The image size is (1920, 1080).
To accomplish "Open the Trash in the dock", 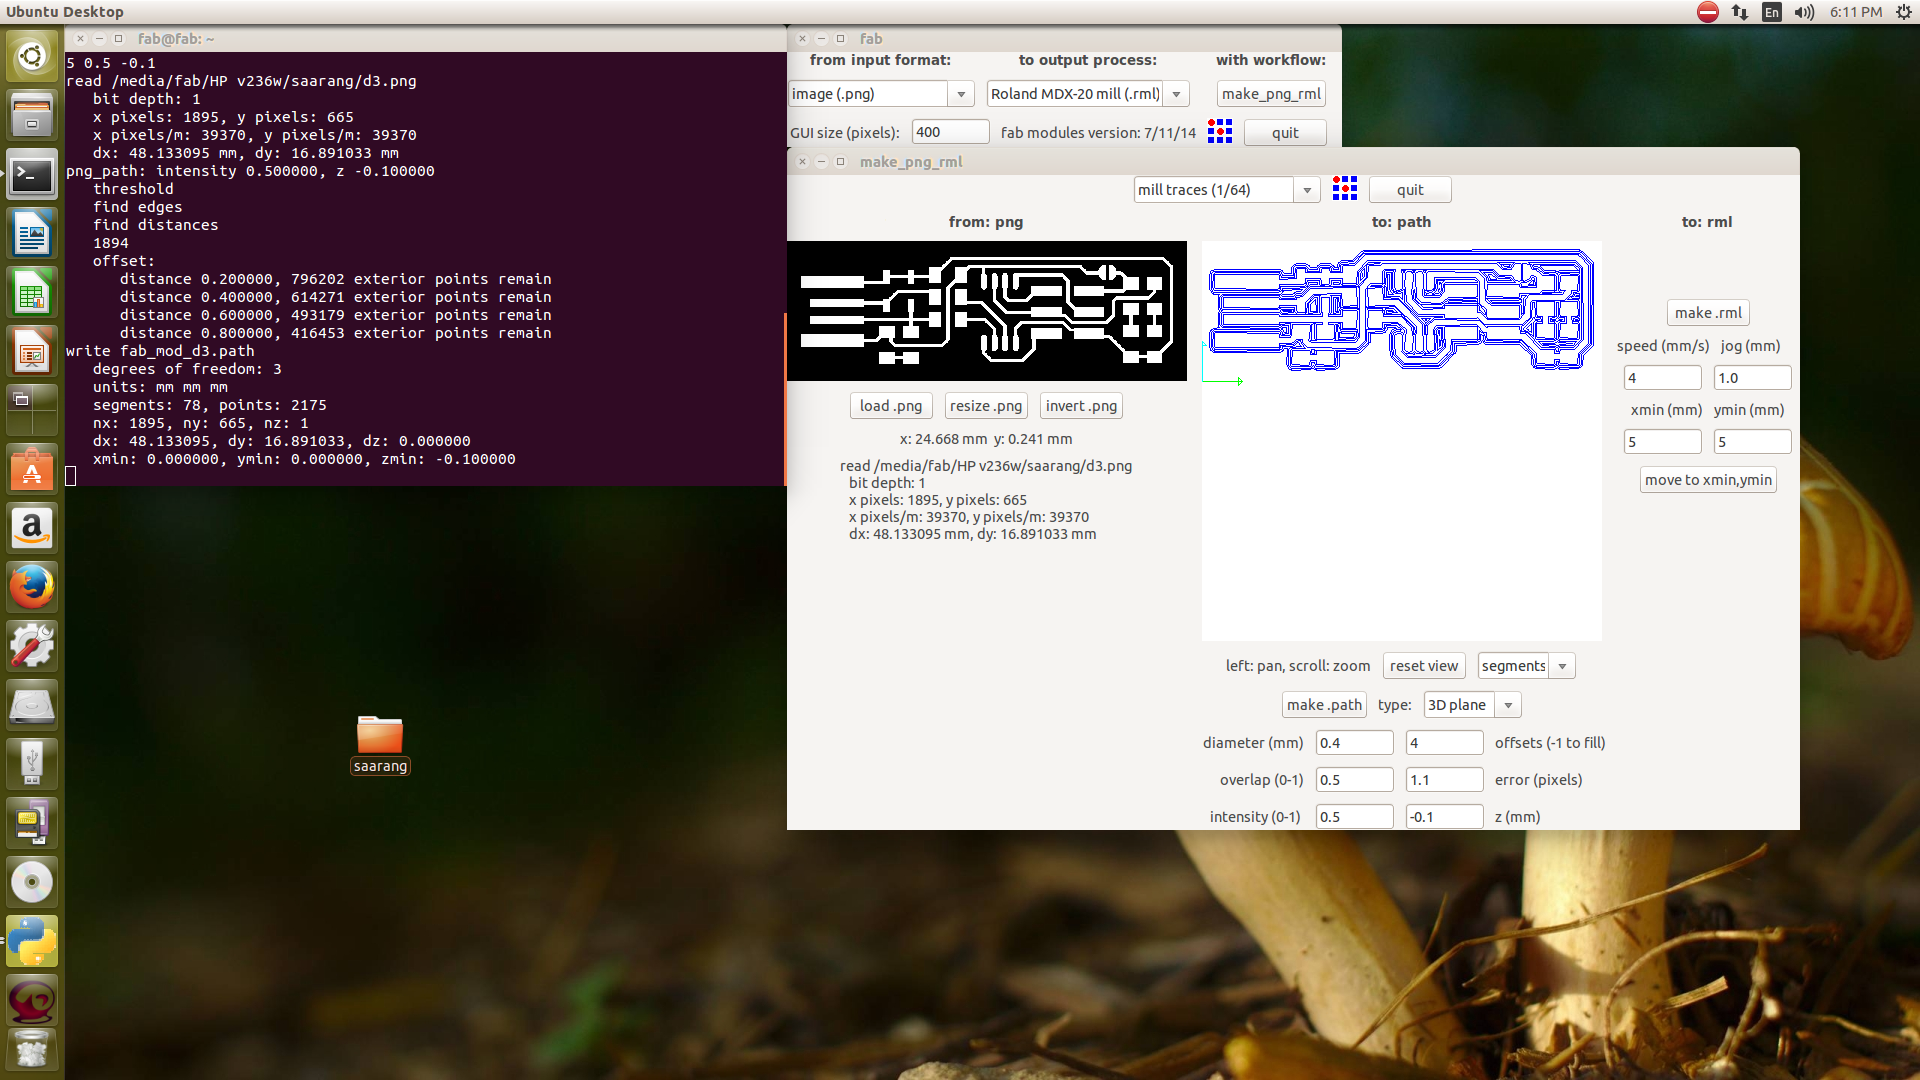I will (32, 1050).
